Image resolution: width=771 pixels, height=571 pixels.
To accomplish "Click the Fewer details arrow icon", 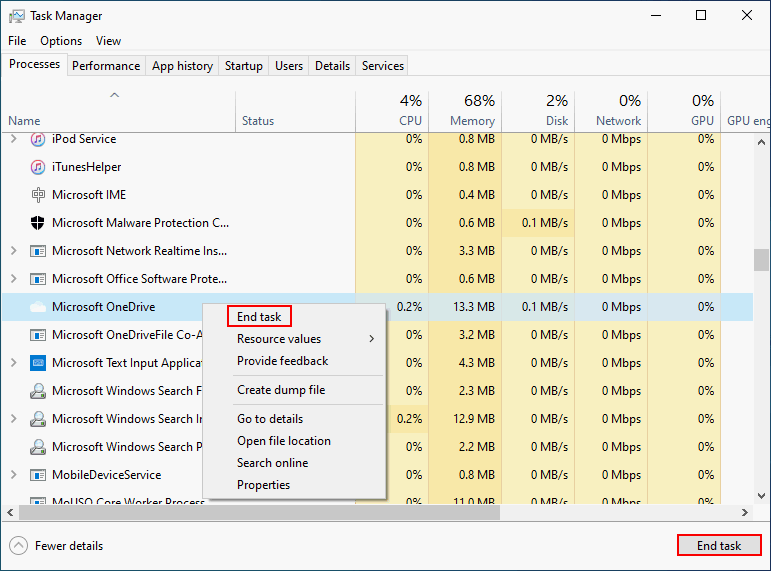I will tap(18, 545).
